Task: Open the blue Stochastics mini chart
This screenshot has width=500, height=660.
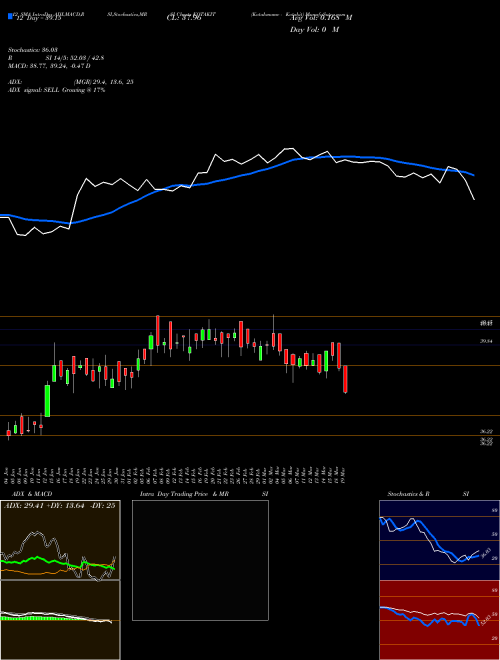Action: [439, 540]
